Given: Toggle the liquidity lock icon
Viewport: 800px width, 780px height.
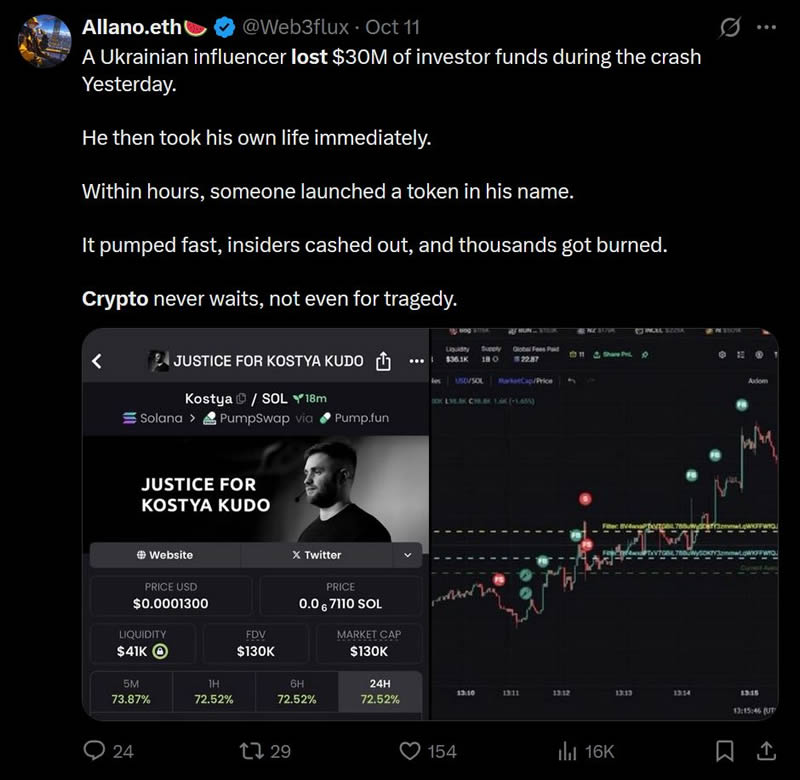Looking at the screenshot, I should click(160, 651).
